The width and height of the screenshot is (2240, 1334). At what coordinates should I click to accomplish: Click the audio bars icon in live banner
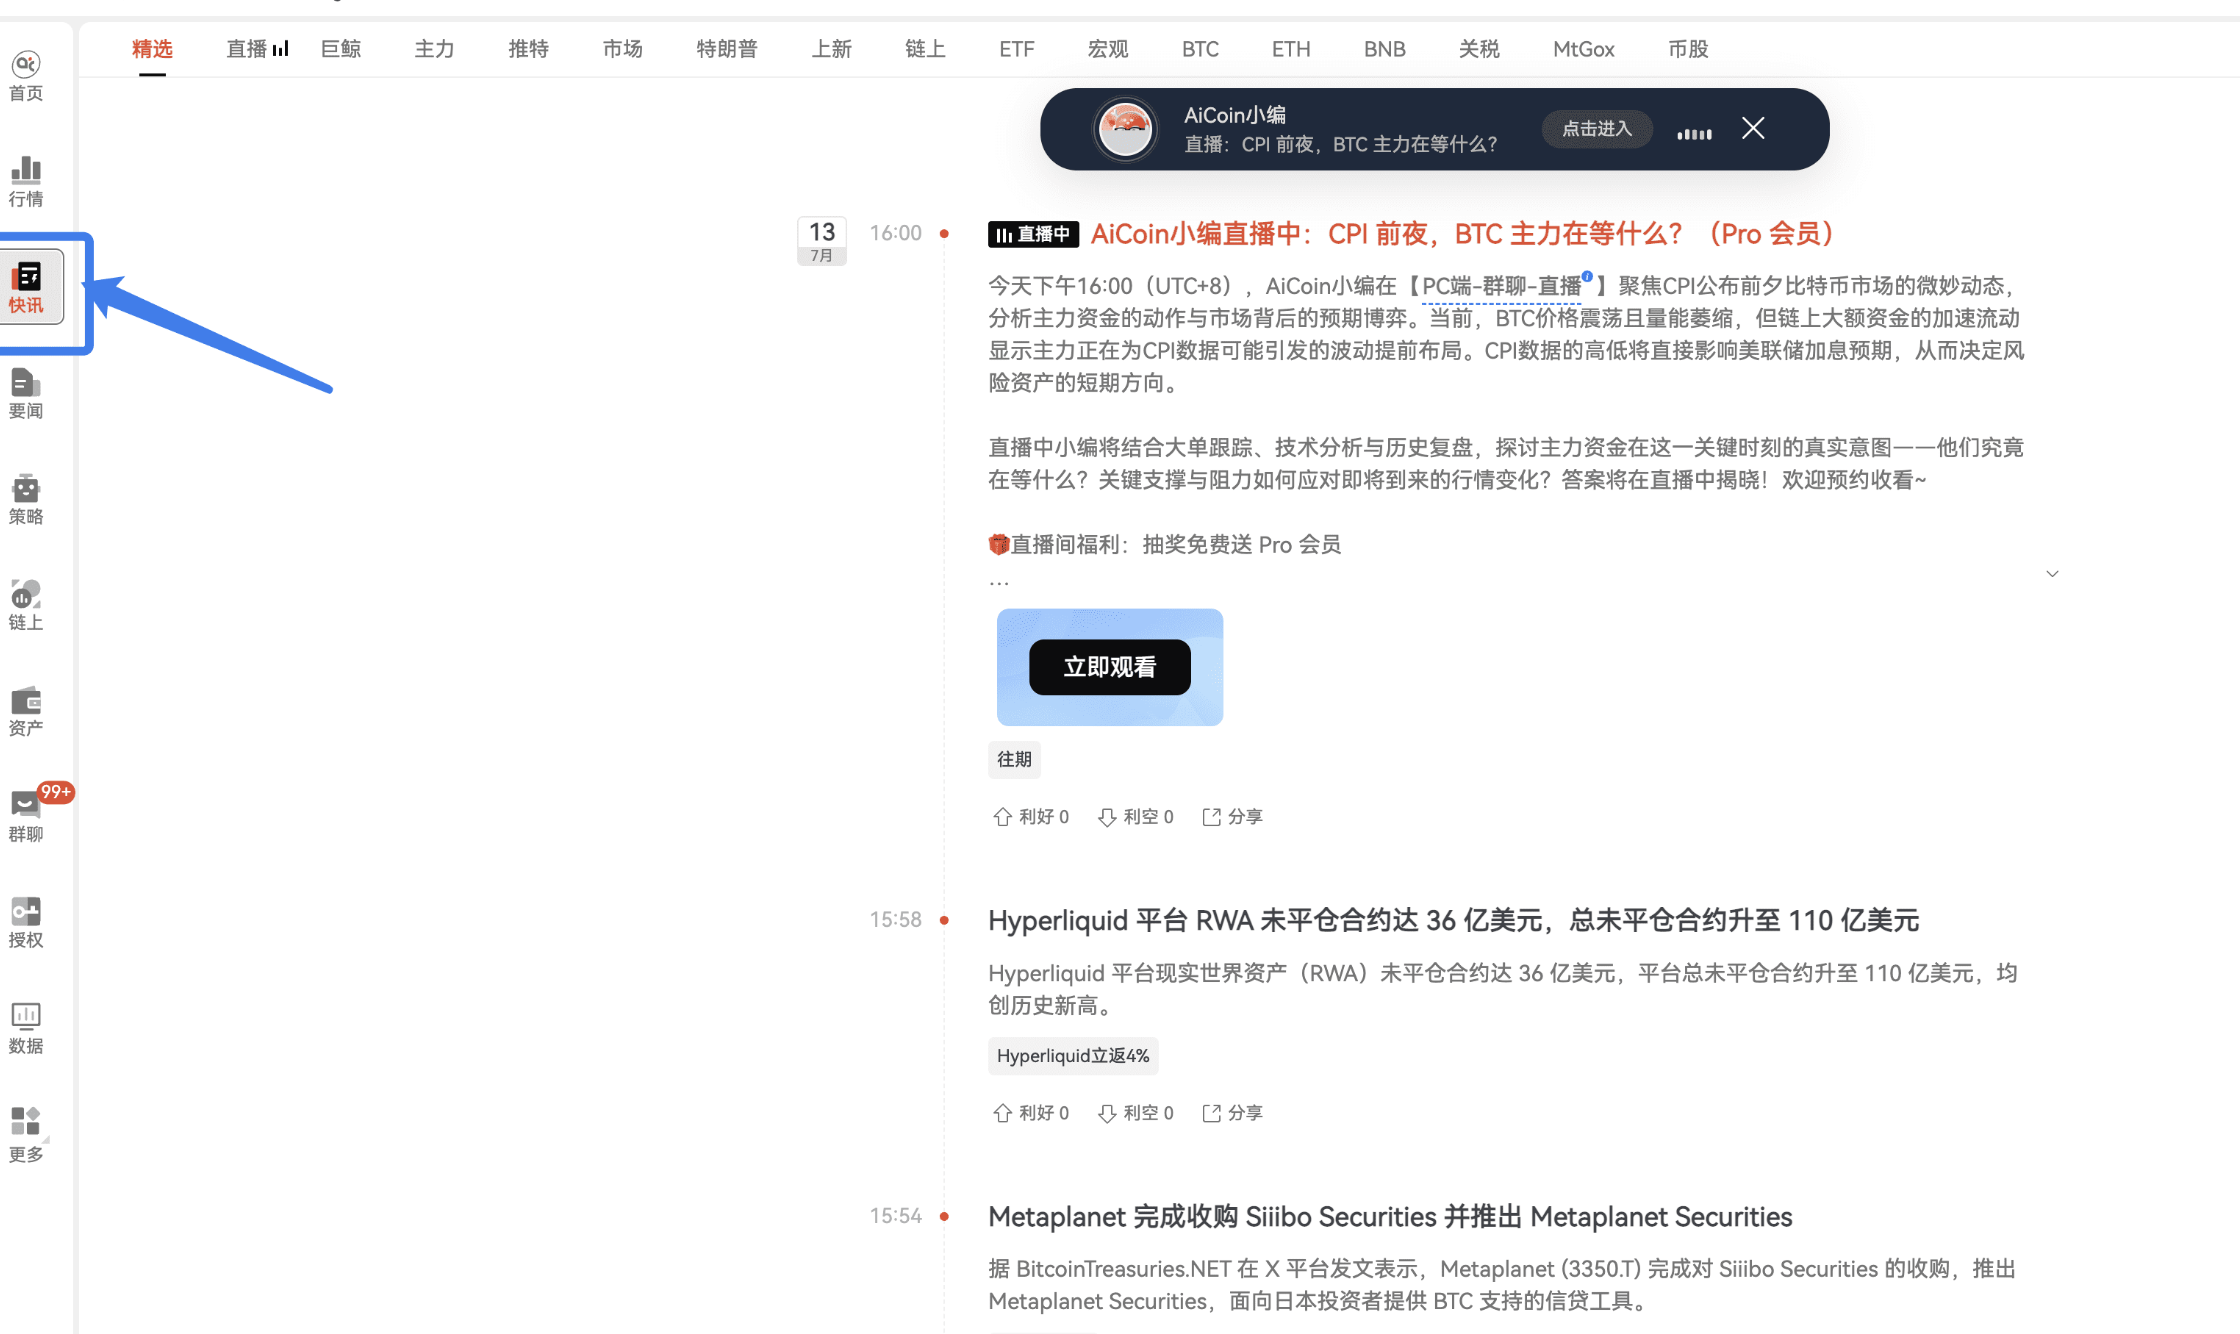pos(1694,132)
